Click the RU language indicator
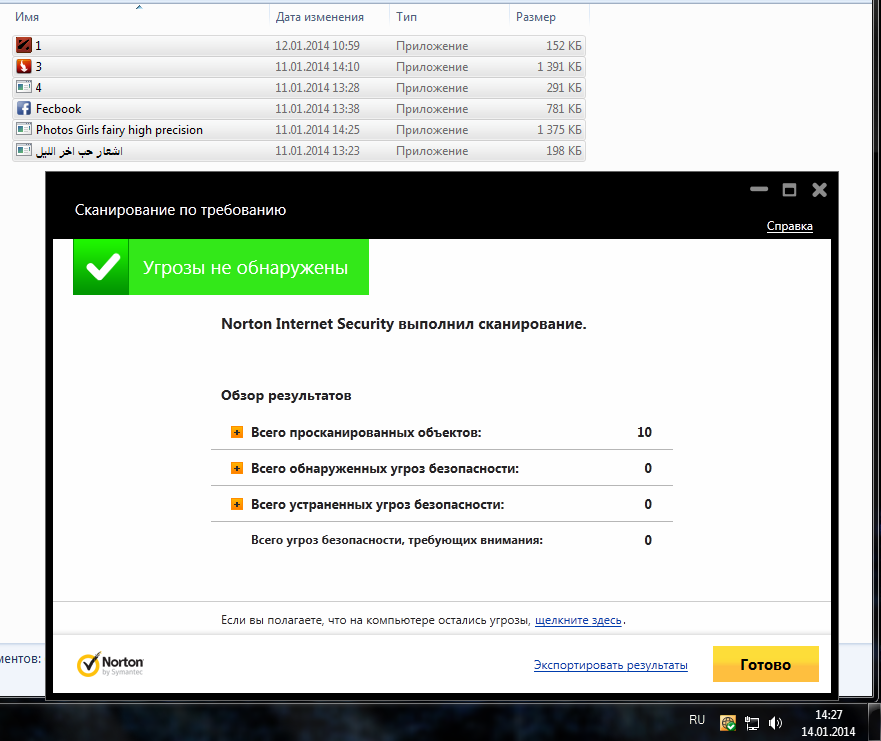The height and width of the screenshot is (741, 881). tap(697, 720)
